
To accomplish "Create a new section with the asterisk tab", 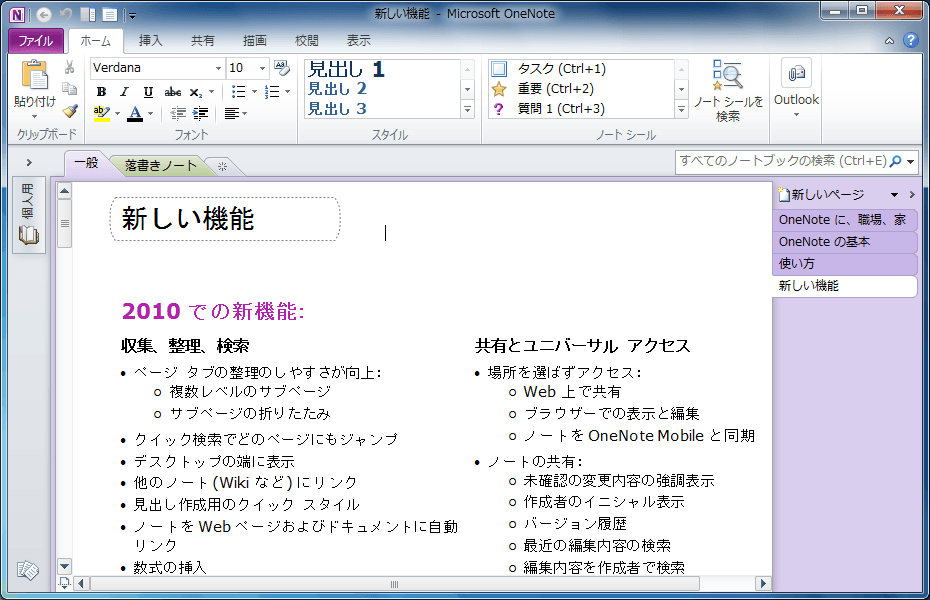I will coord(222,167).
